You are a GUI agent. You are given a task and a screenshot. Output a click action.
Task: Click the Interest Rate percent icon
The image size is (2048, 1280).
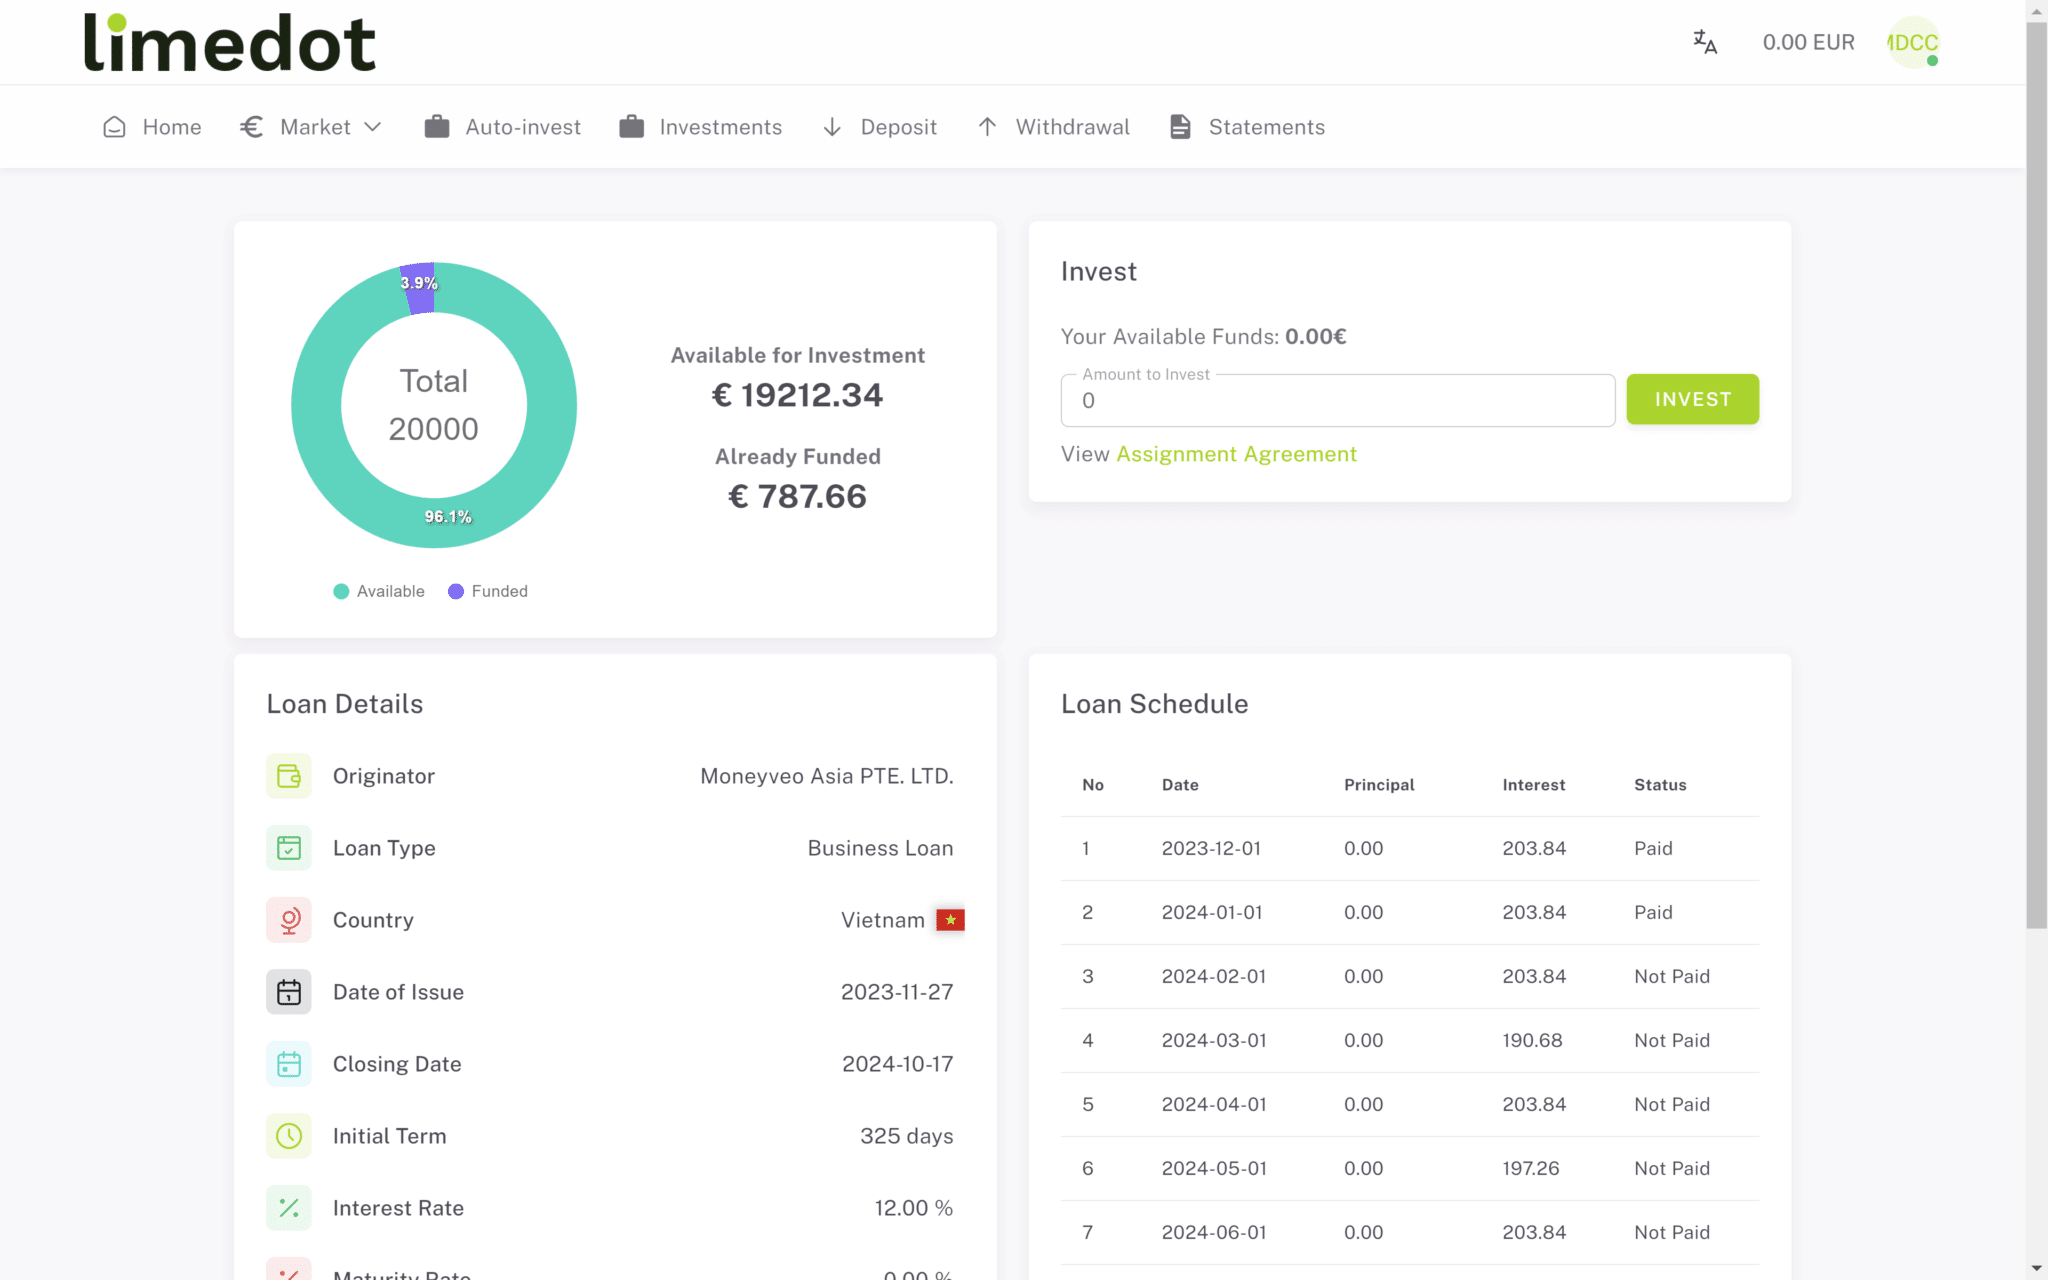tap(289, 1208)
